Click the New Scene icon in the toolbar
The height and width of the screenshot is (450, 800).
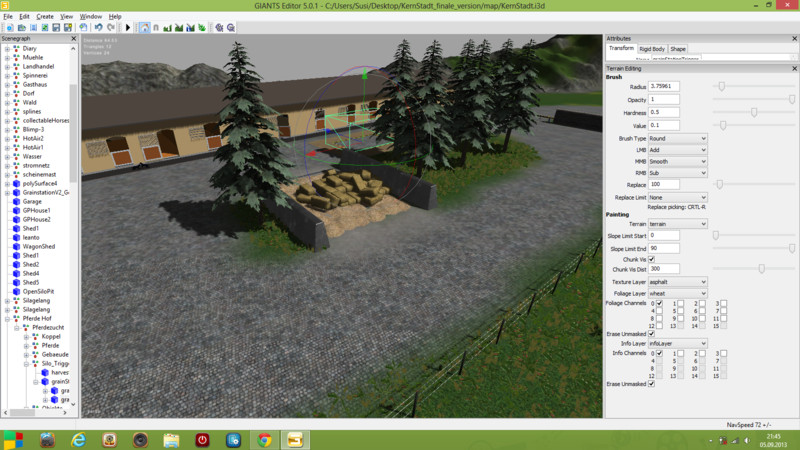pos(7,28)
